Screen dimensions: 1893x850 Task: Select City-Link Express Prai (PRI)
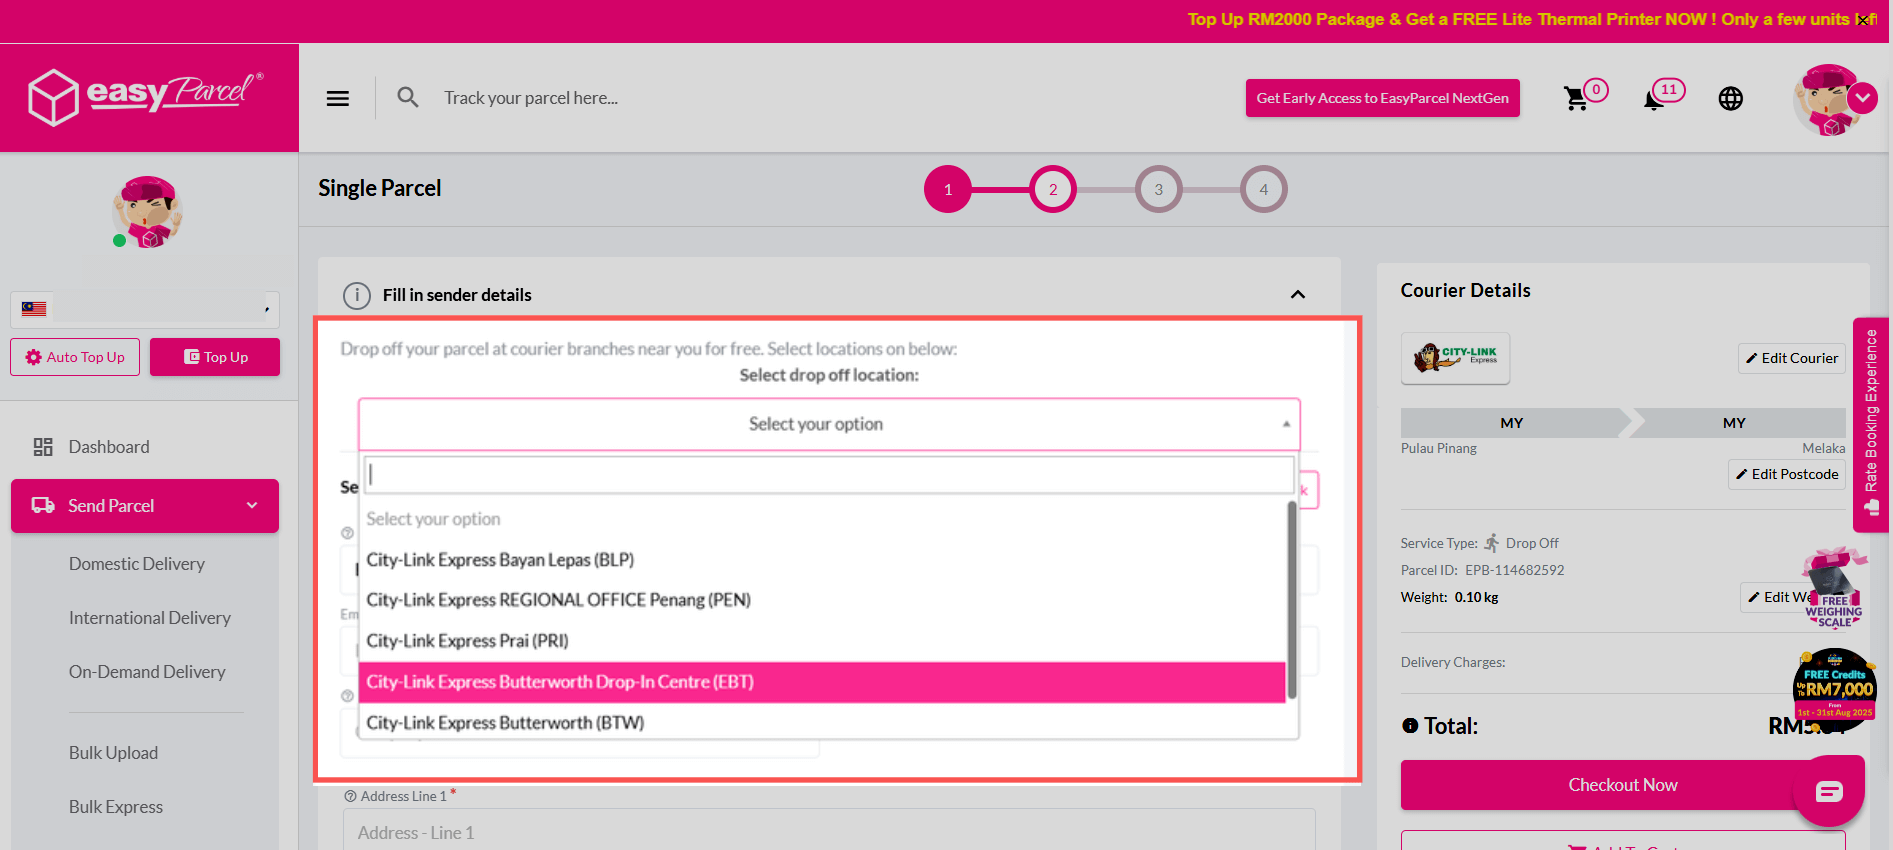click(x=822, y=641)
